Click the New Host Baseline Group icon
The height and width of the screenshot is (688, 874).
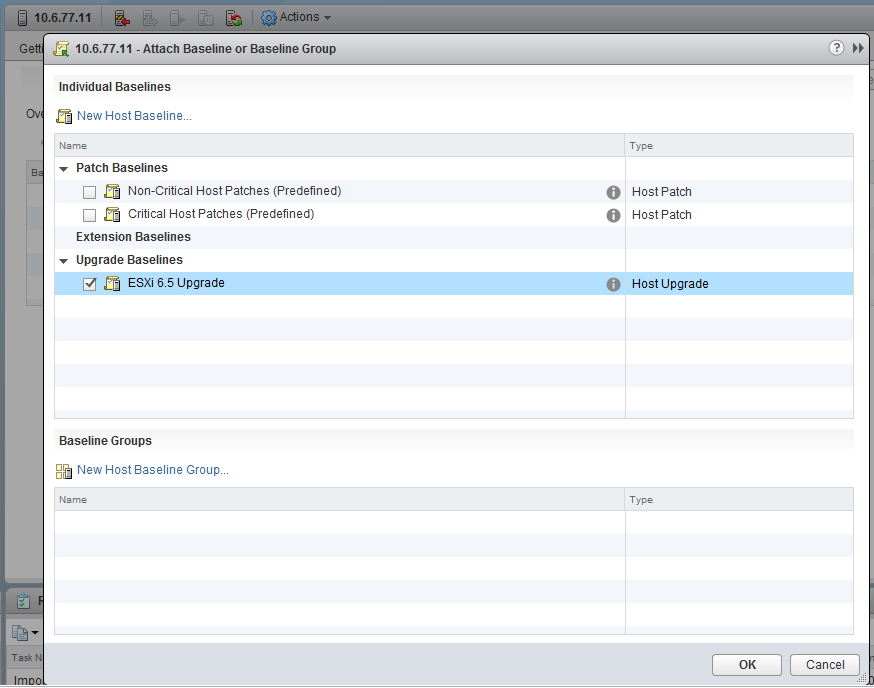pyautogui.click(x=64, y=471)
